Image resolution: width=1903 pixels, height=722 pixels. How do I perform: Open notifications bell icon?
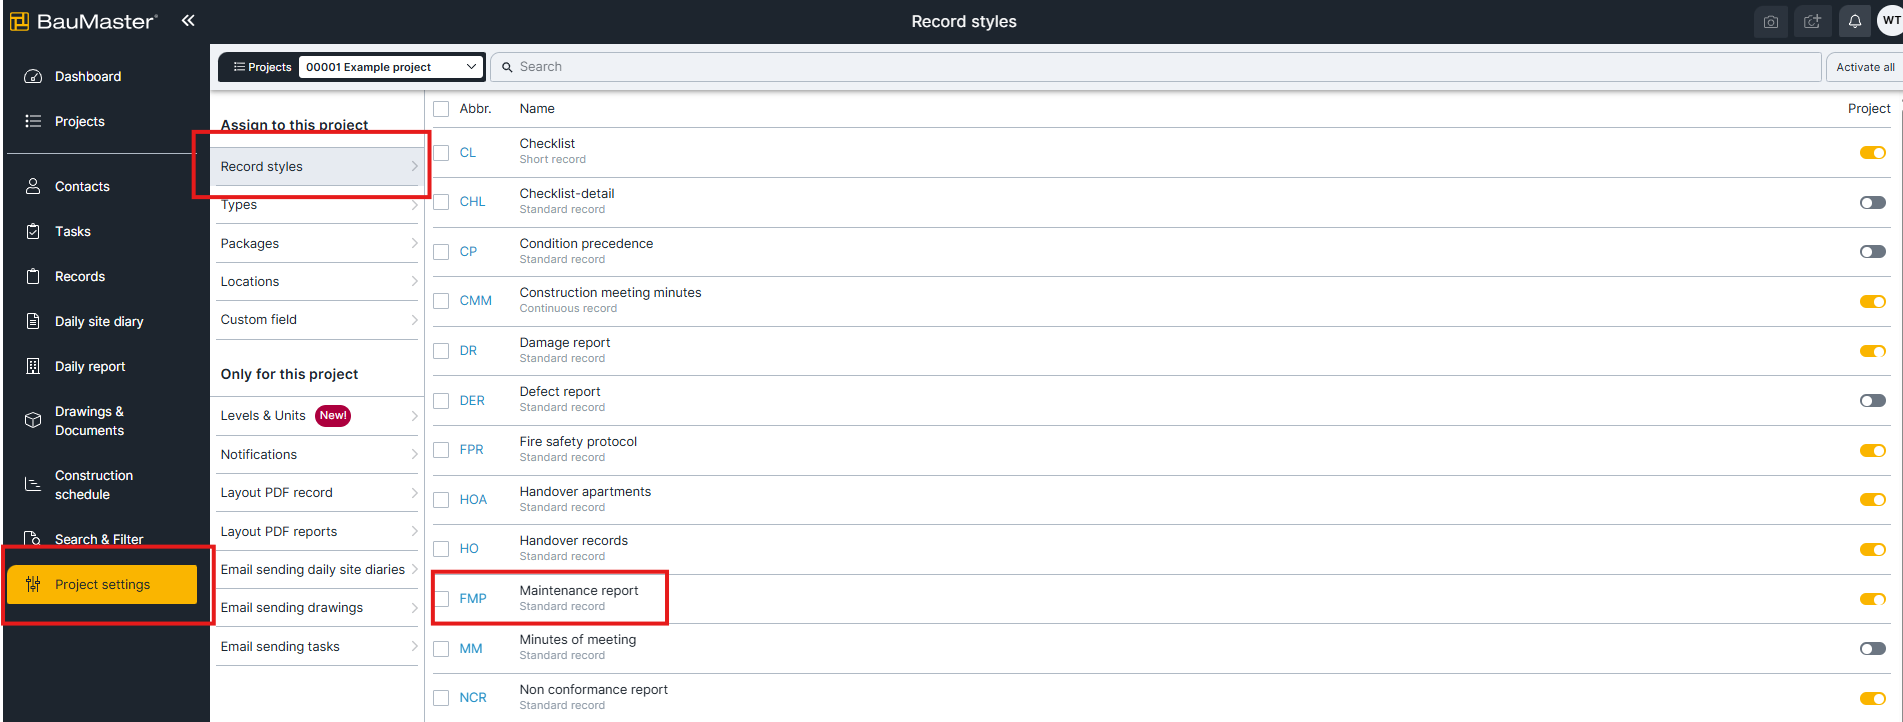coord(1855,21)
